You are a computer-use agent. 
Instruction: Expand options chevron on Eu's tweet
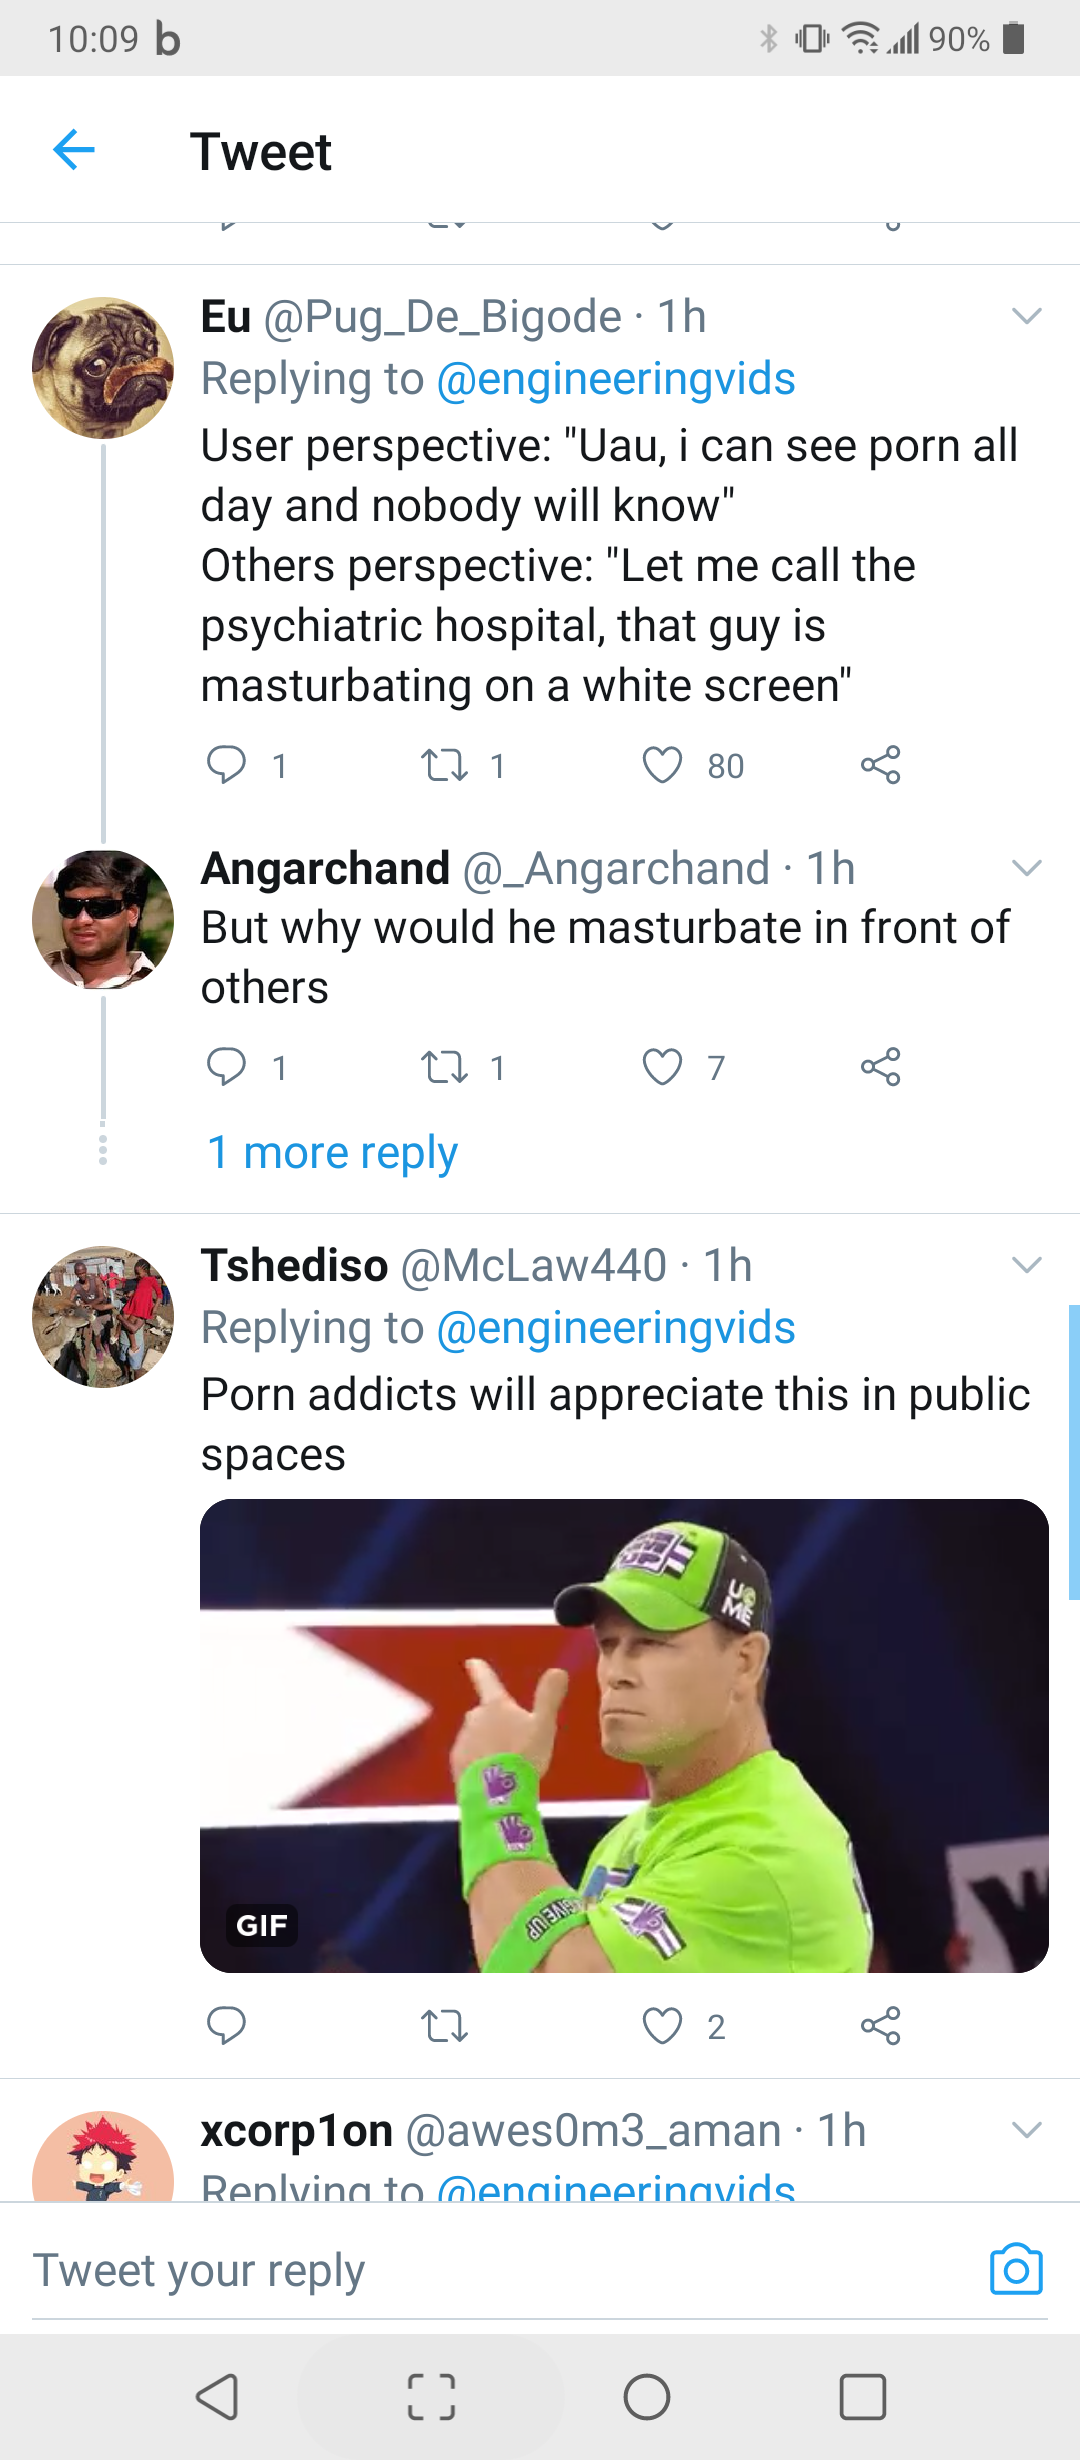tap(1027, 316)
